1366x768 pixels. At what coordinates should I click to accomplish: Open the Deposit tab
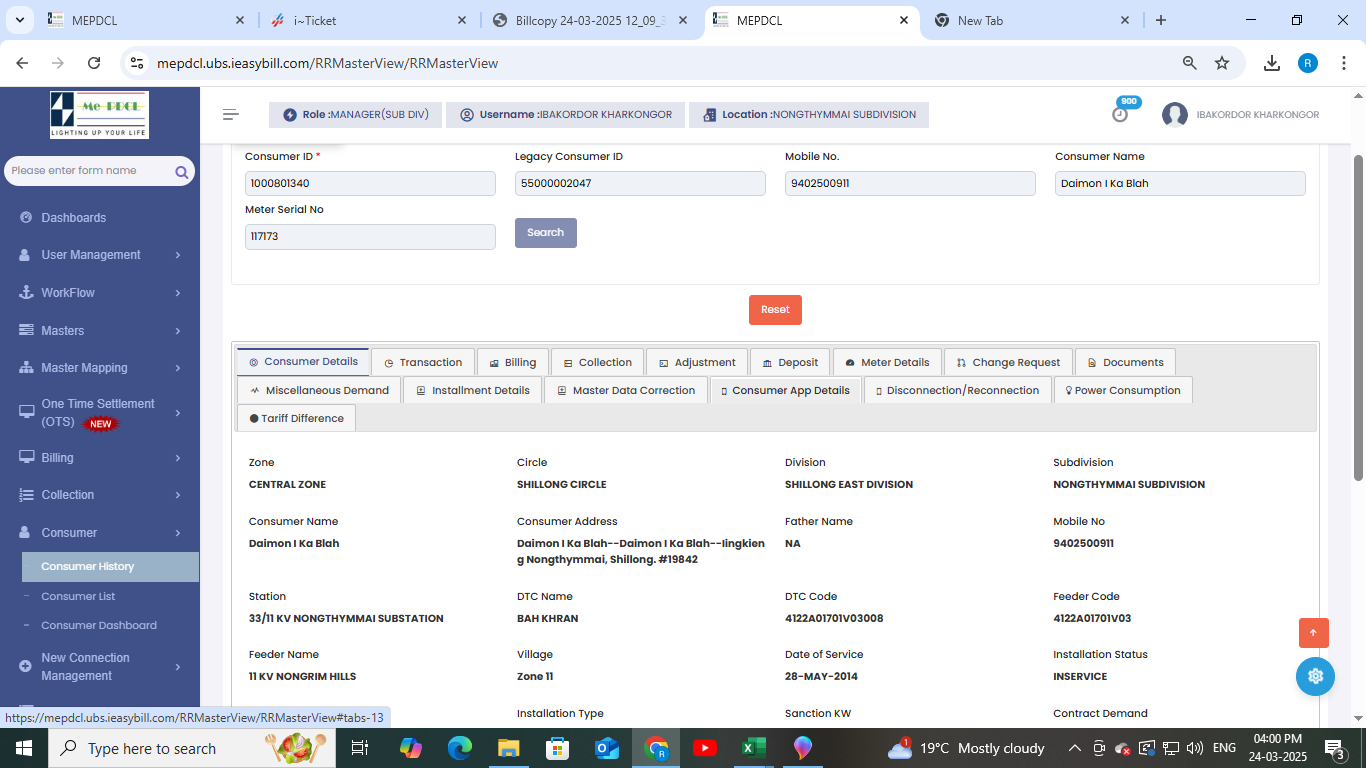coord(790,362)
